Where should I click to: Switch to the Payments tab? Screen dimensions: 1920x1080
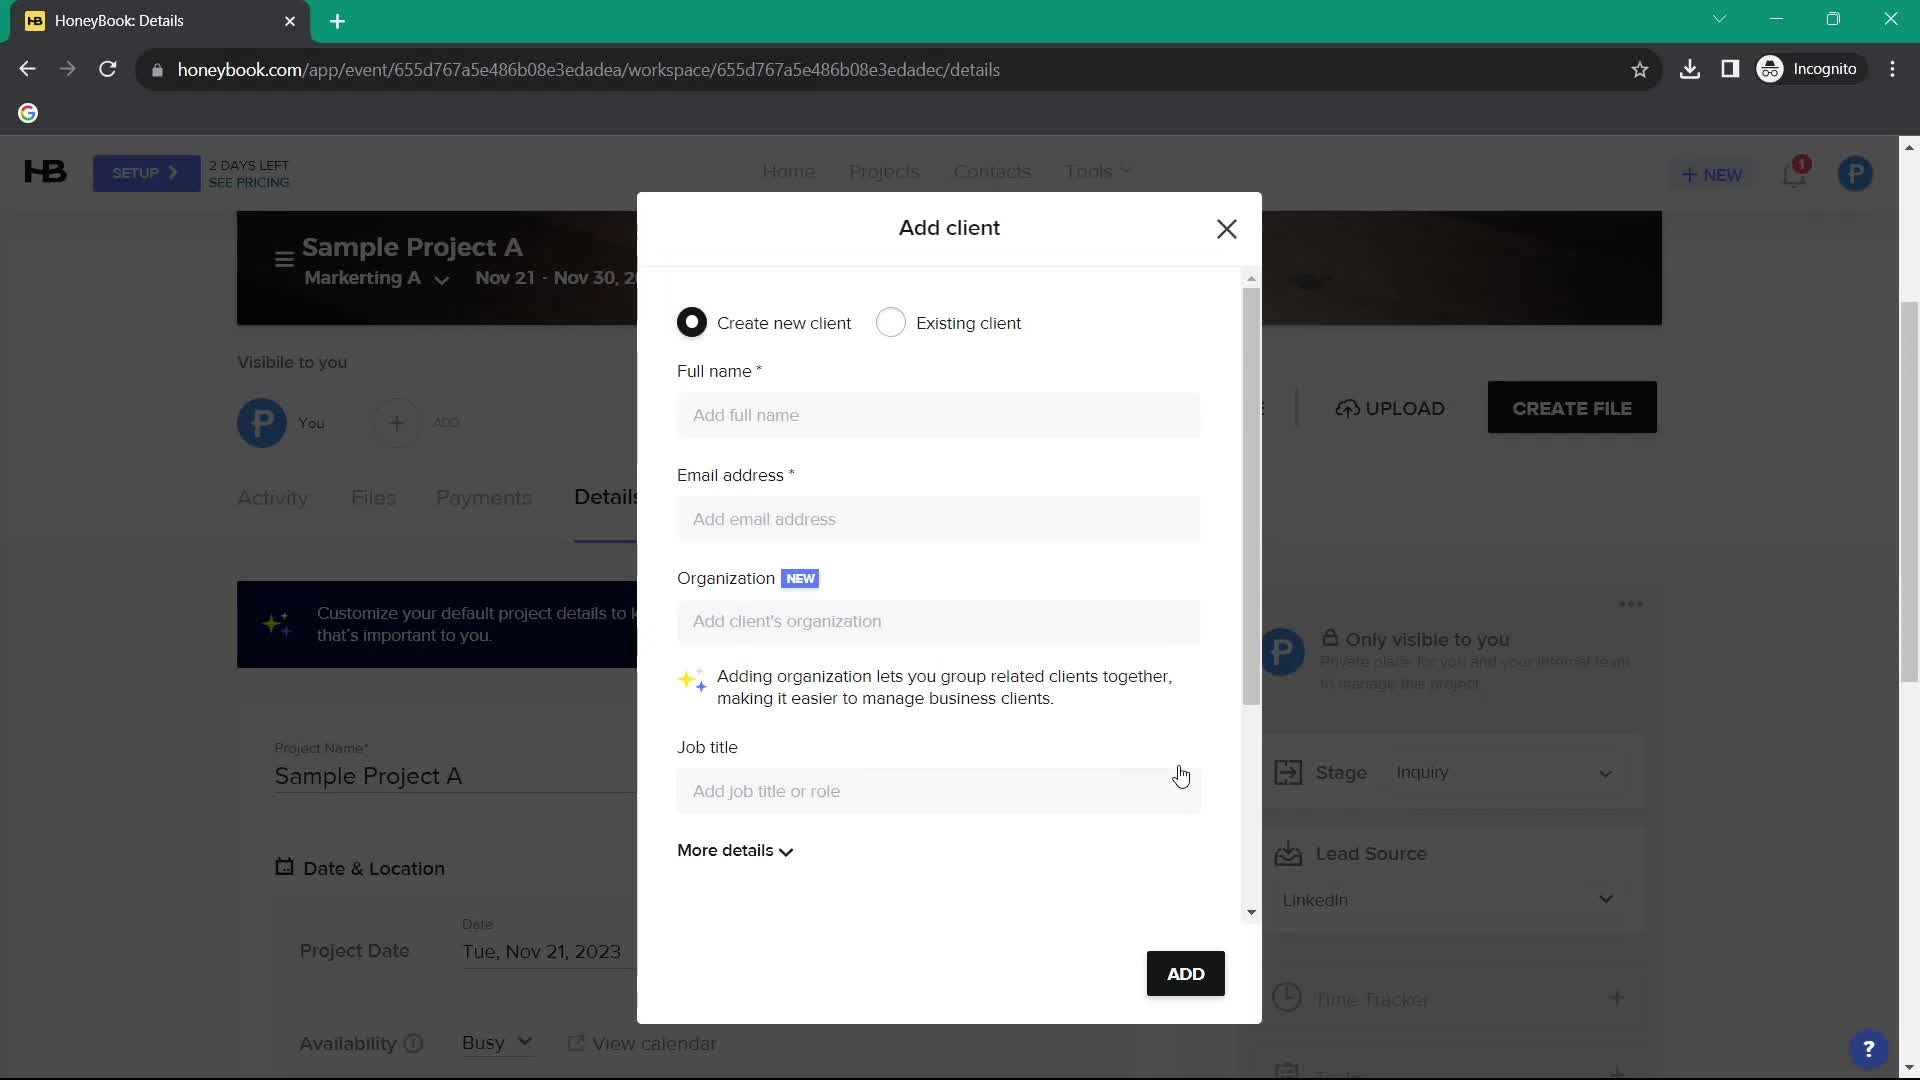click(x=481, y=496)
